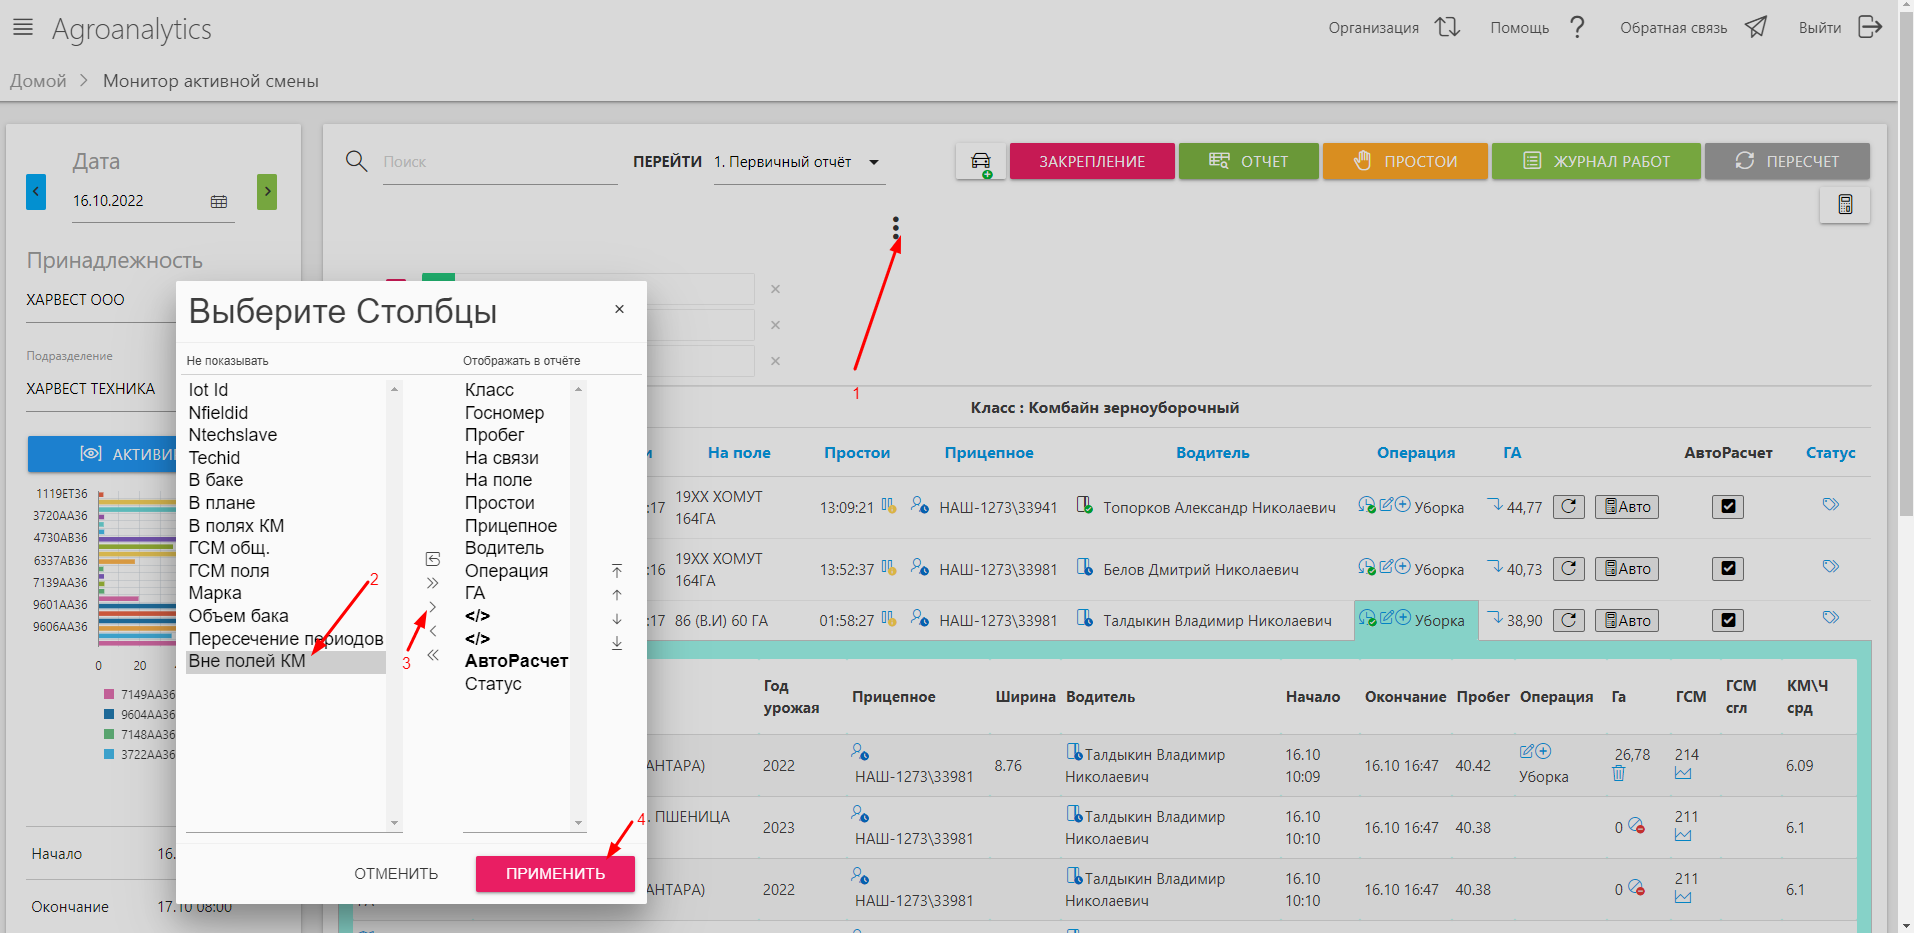Image resolution: width=1914 pixels, height=933 pixels.
Task: Click the add vehicle car icon
Action: (980, 162)
